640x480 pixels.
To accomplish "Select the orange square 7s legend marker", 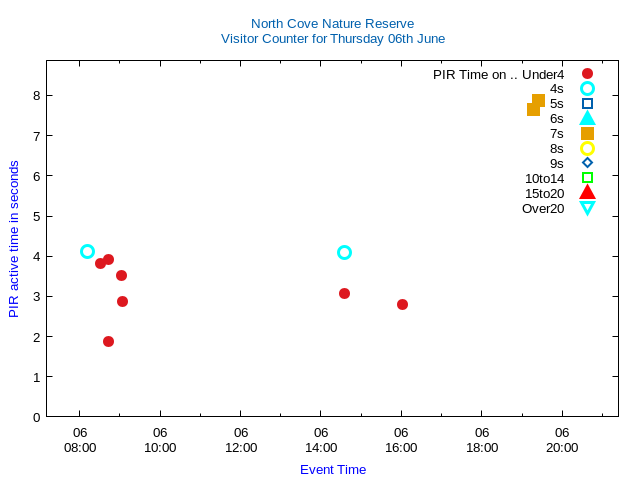I will [x=587, y=134].
